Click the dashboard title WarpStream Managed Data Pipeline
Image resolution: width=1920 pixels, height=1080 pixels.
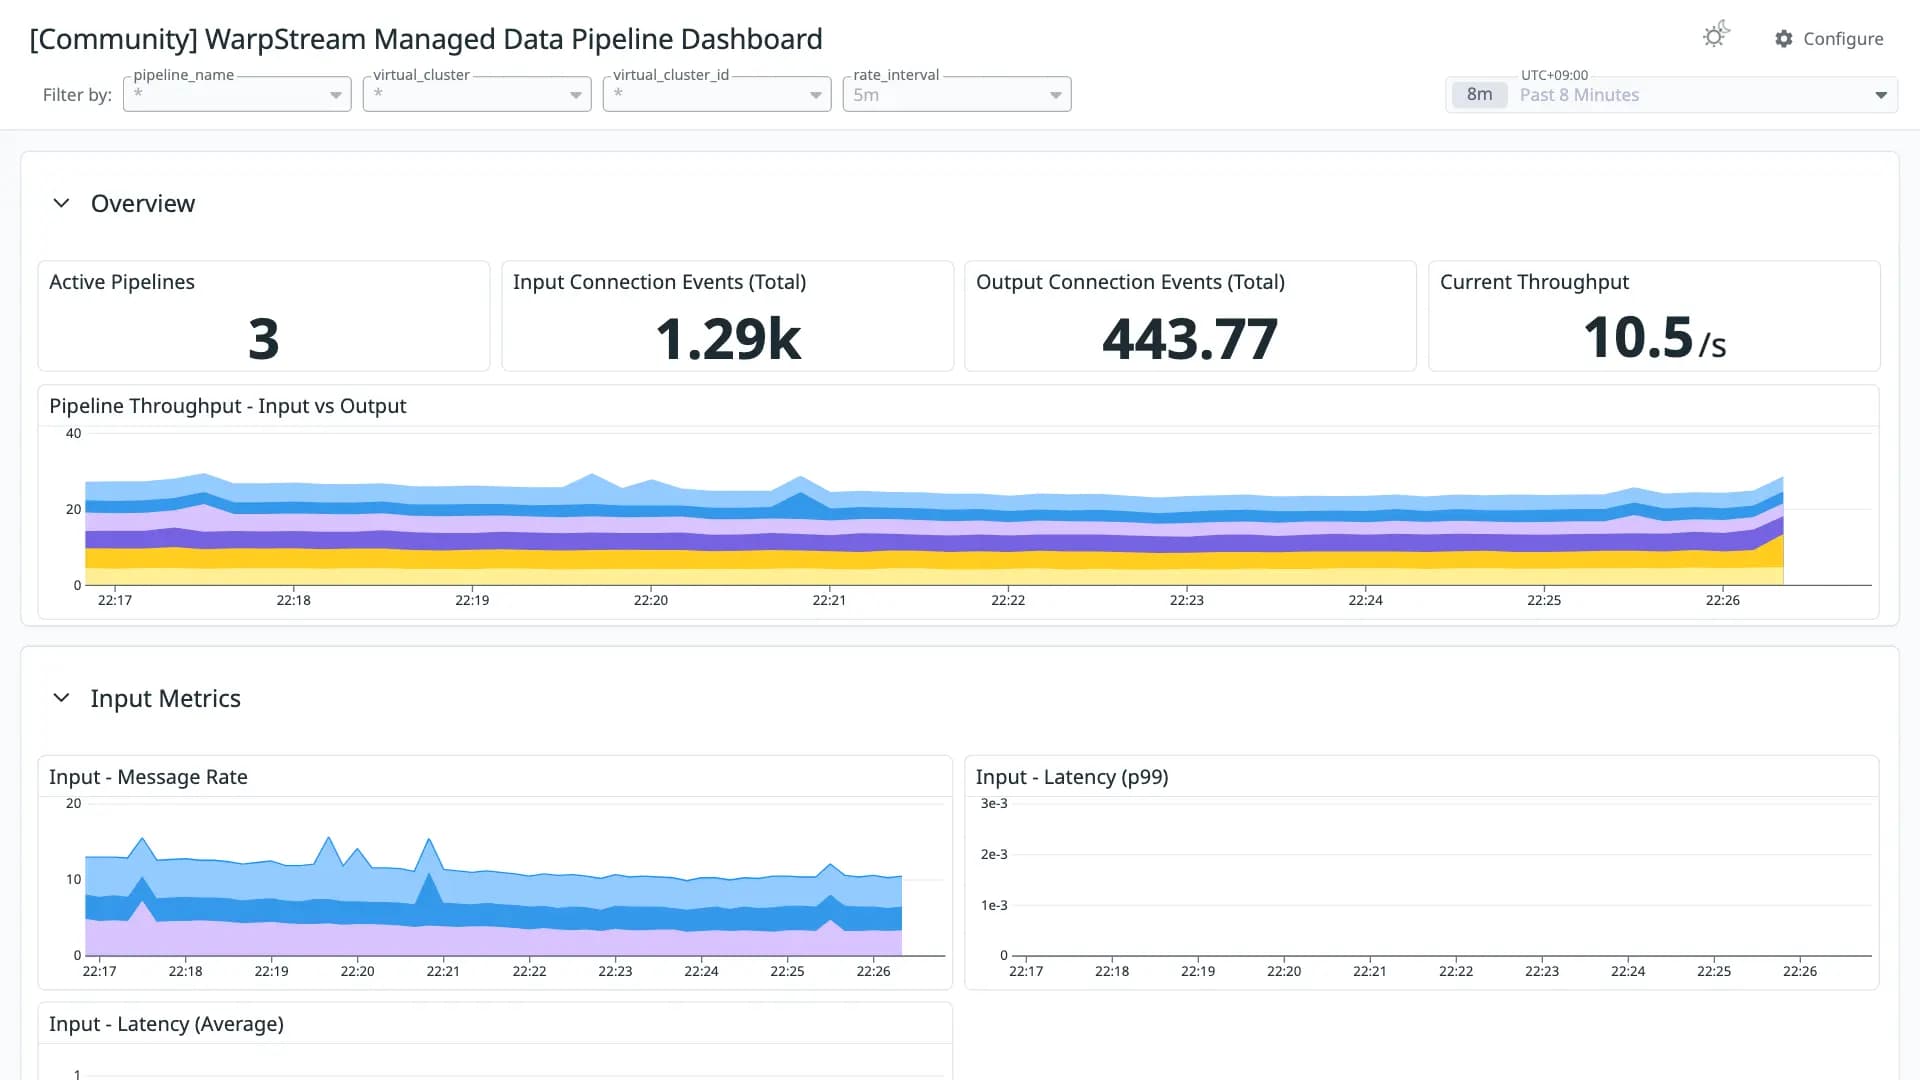point(426,39)
